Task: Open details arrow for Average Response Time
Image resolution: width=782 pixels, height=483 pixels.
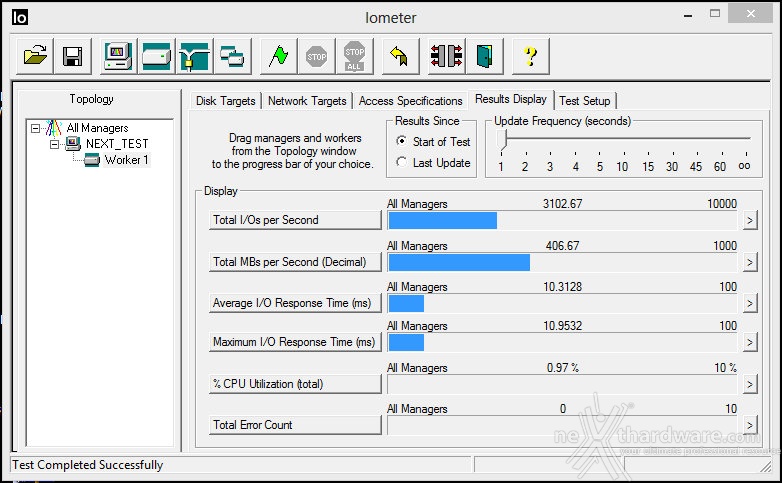Action: (750, 303)
